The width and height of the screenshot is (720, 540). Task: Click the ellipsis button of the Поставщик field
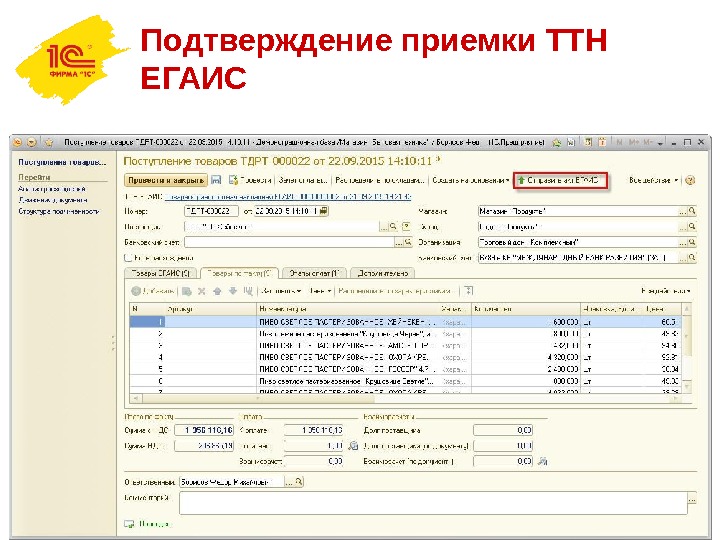[383, 227]
